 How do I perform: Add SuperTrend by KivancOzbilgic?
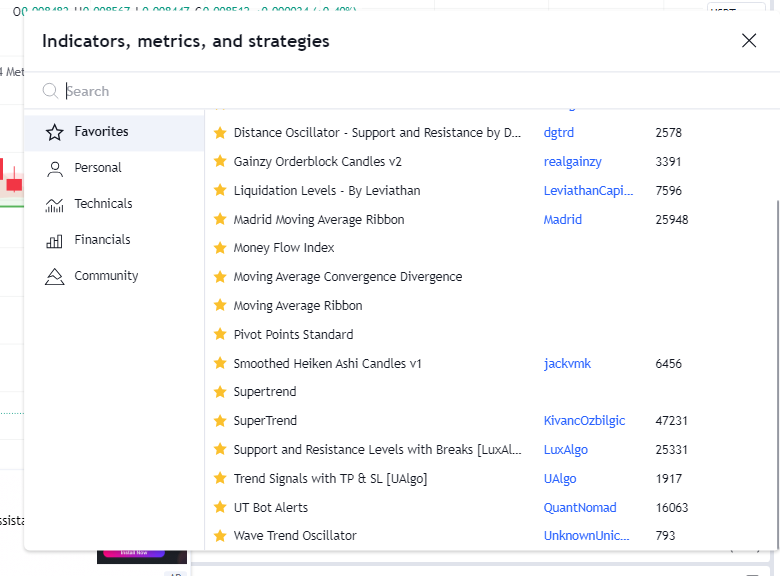[x=265, y=421]
